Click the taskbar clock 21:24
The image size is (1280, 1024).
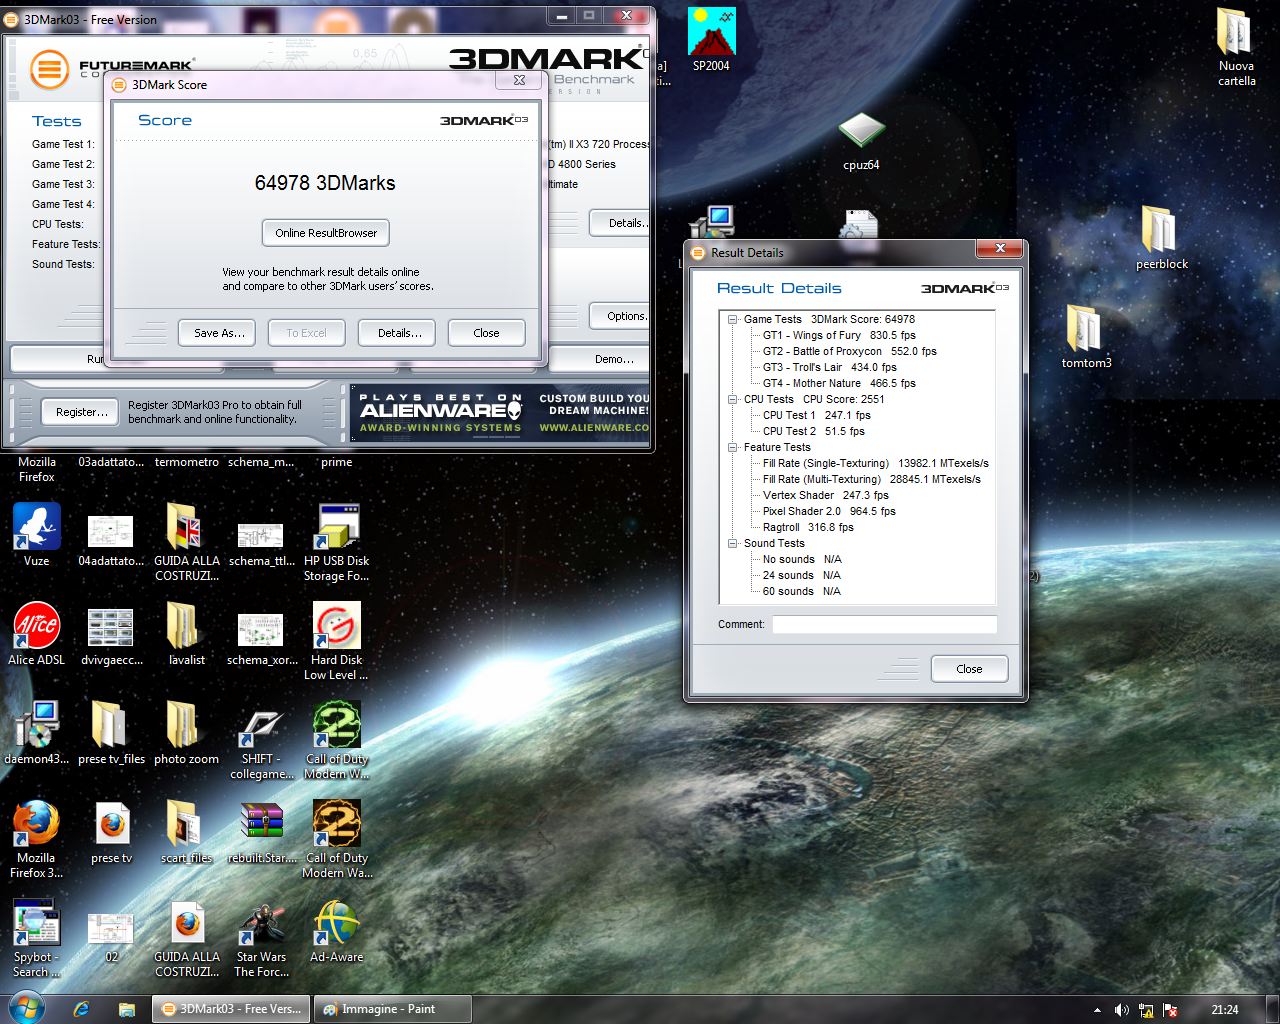1224,1010
